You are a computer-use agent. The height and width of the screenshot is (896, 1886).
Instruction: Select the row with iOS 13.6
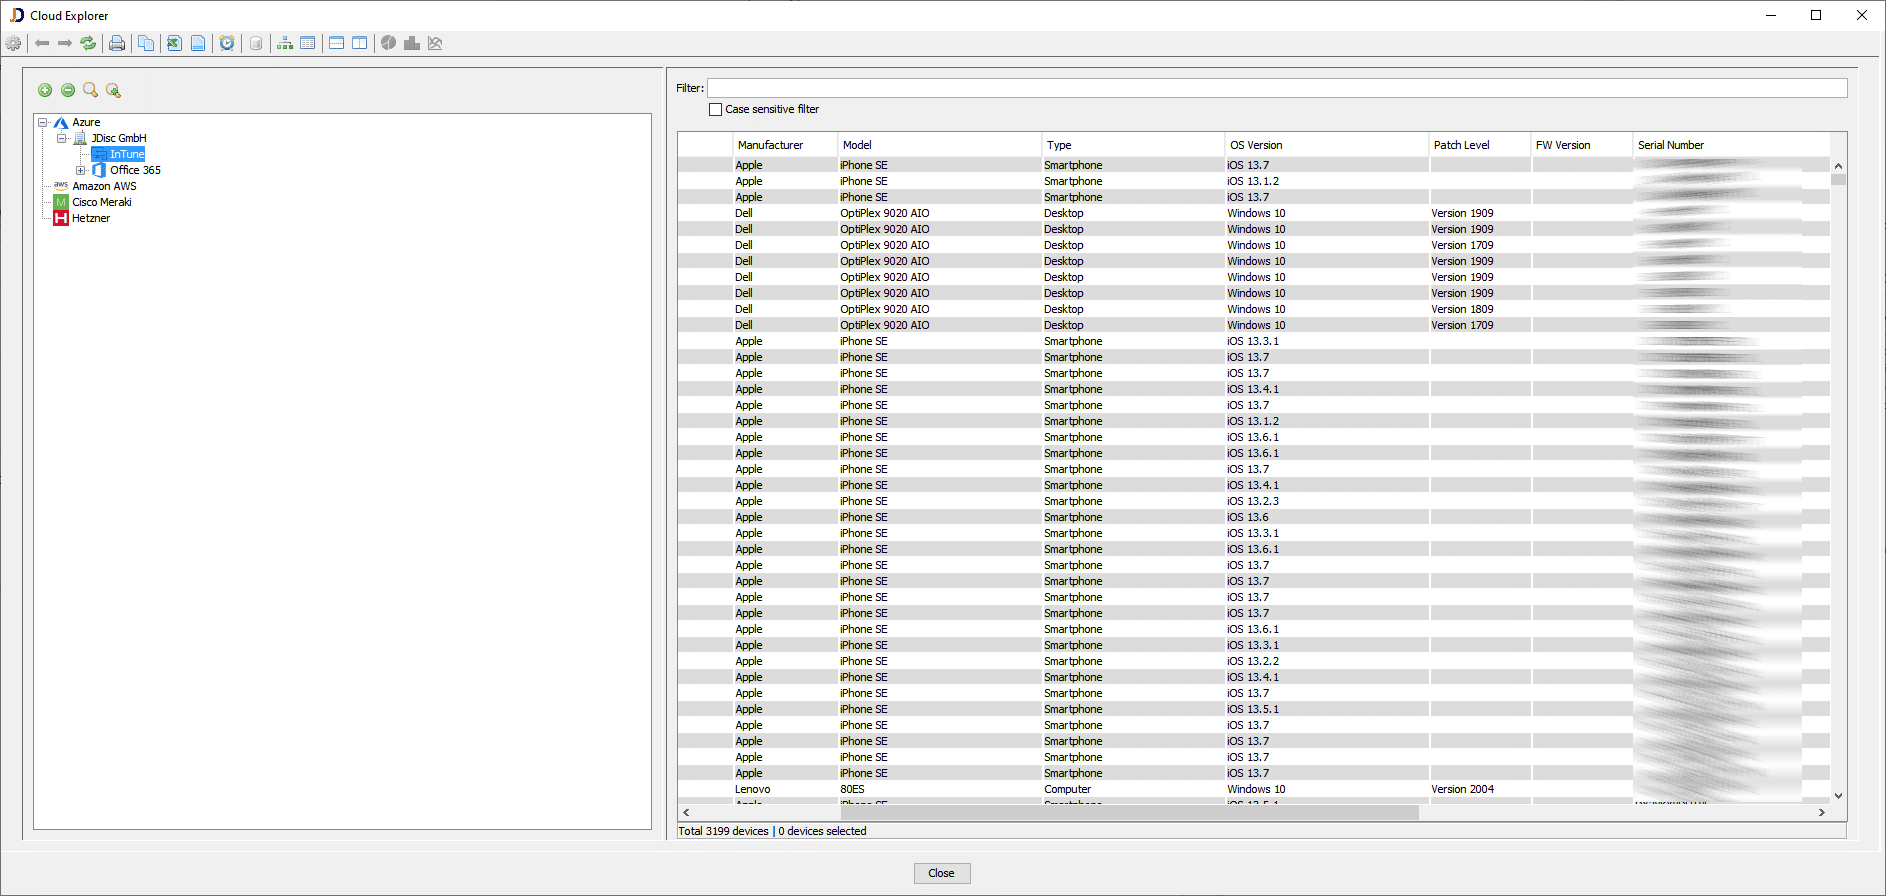click(1254, 517)
